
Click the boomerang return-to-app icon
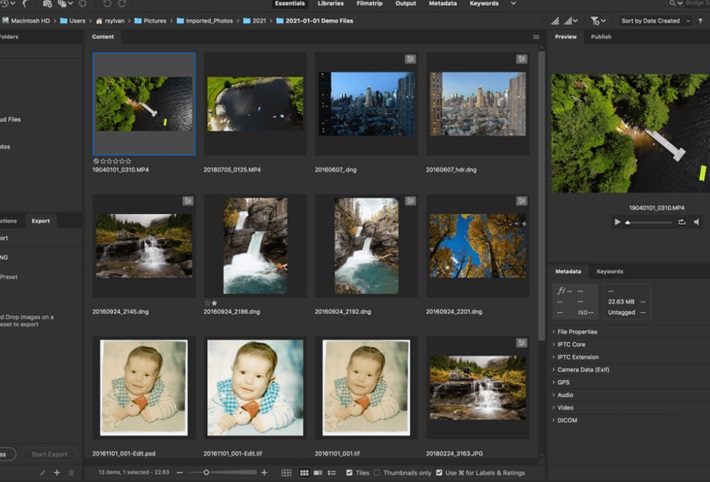click(x=25, y=3)
